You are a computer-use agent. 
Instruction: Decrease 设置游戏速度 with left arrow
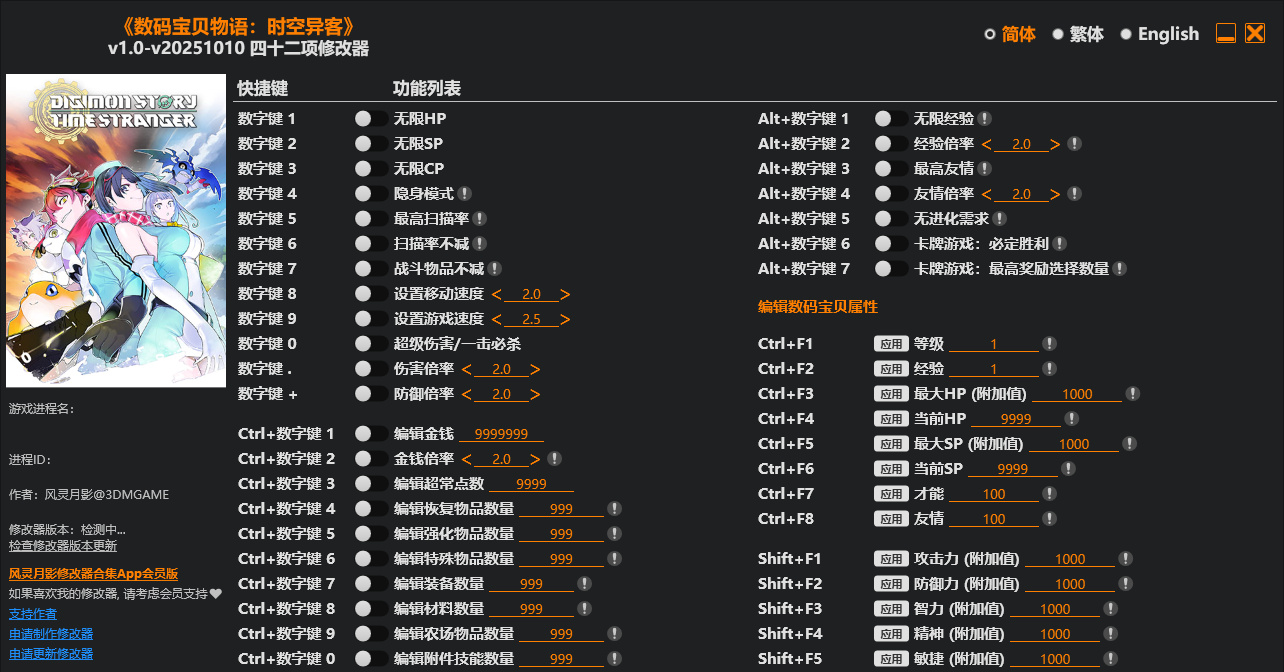point(496,319)
